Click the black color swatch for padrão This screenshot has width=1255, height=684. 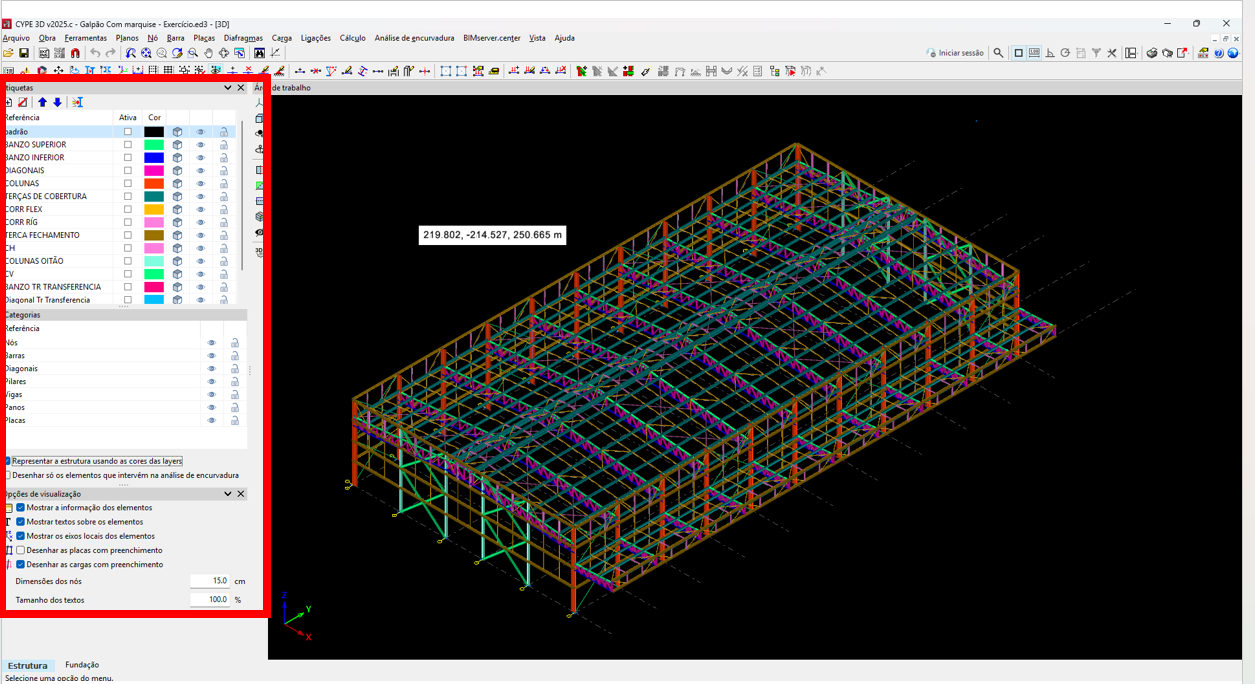(x=154, y=132)
